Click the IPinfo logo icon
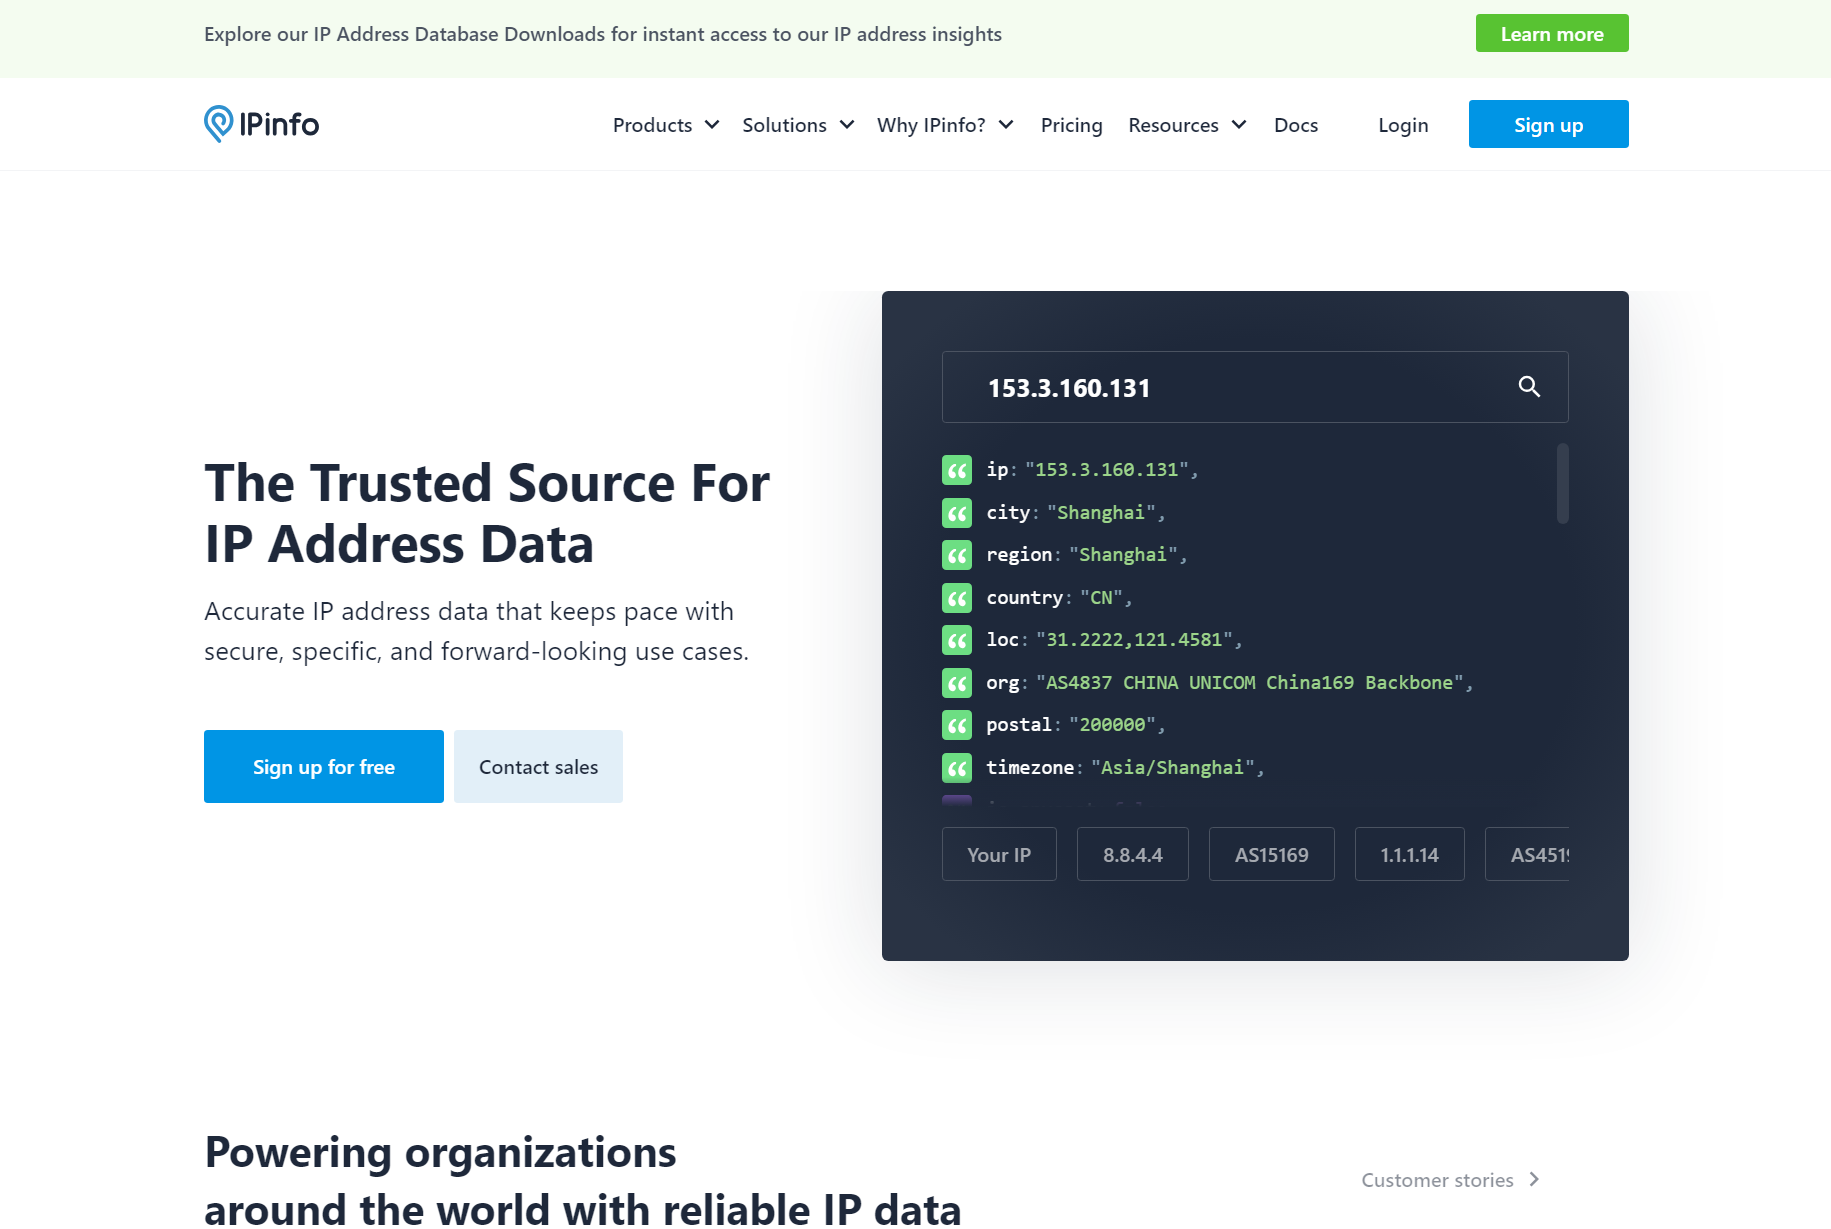Viewport: 1831px width, 1229px height. pos(218,124)
